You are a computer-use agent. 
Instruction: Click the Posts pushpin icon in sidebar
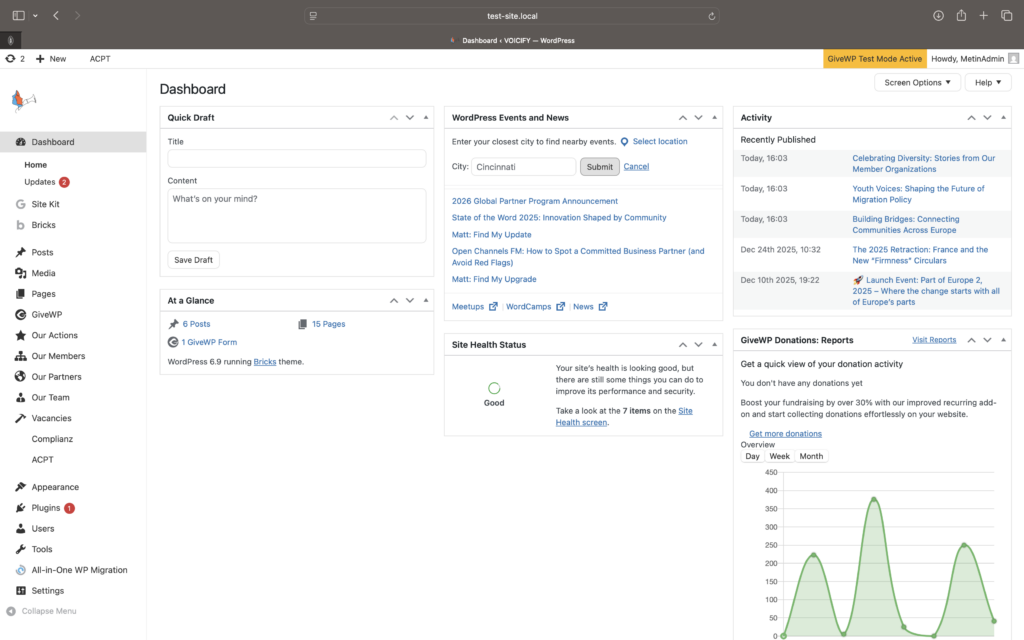21,253
